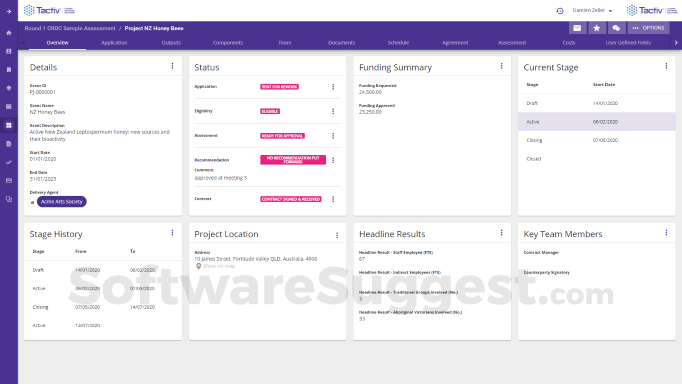The height and width of the screenshot is (384, 682).
Task: Switch to the Team tab
Action: tap(284, 43)
